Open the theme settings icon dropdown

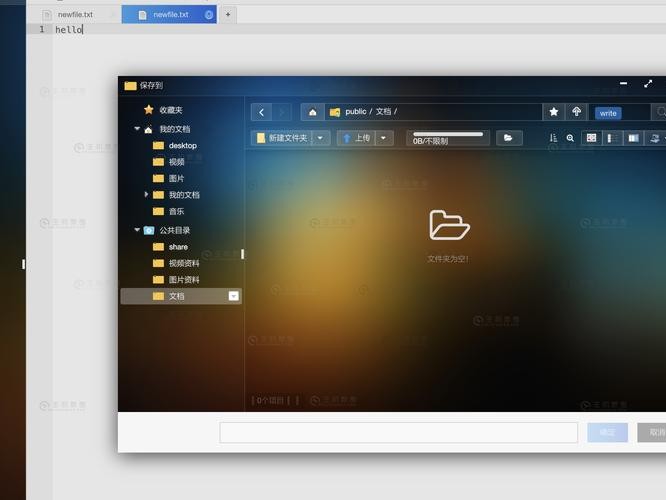click(x=656, y=138)
